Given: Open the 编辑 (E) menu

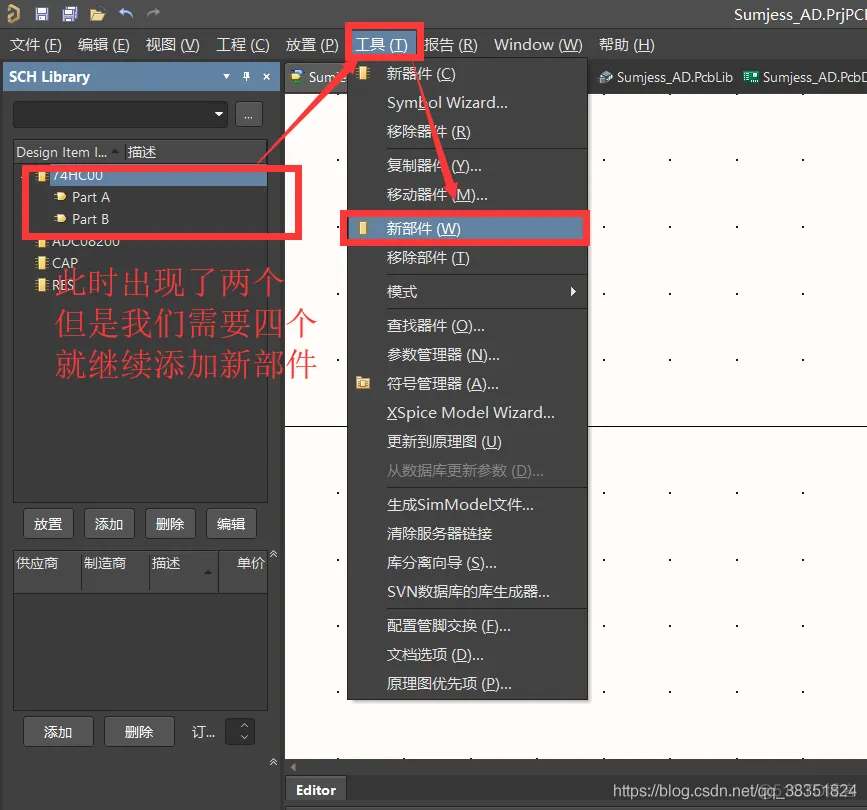Looking at the screenshot, I should [103, 45].
